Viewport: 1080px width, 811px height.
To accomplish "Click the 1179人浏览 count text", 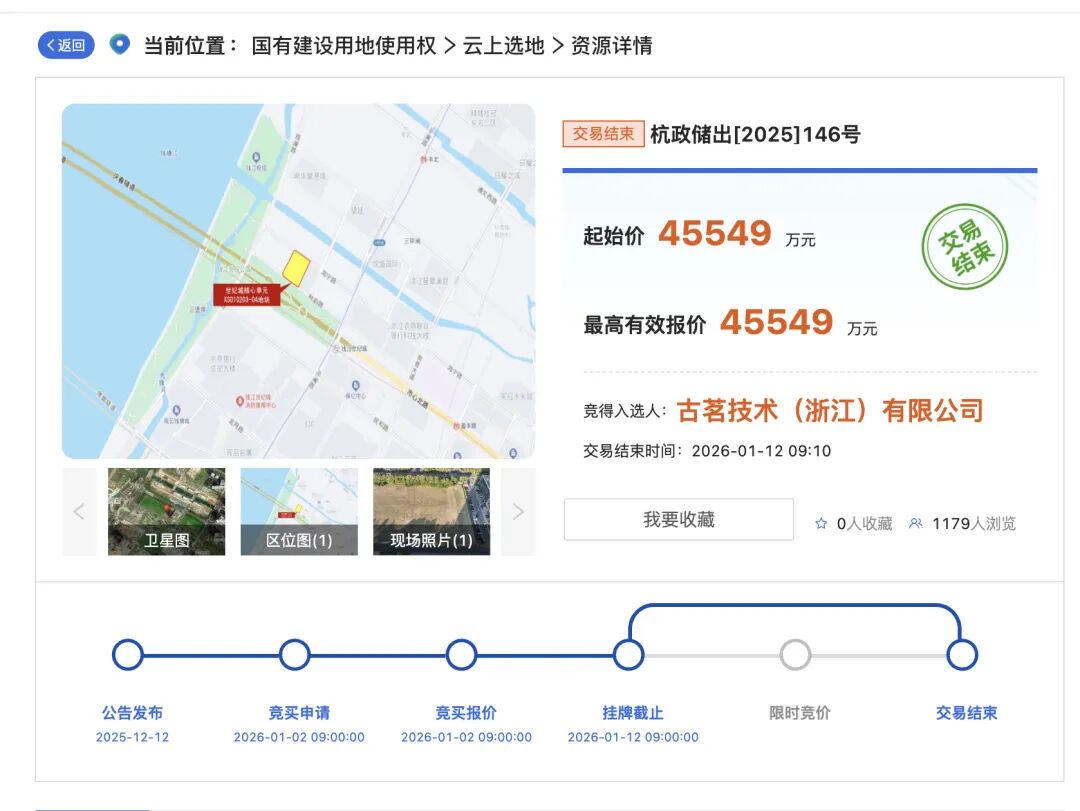I will (x=974, y=524).
